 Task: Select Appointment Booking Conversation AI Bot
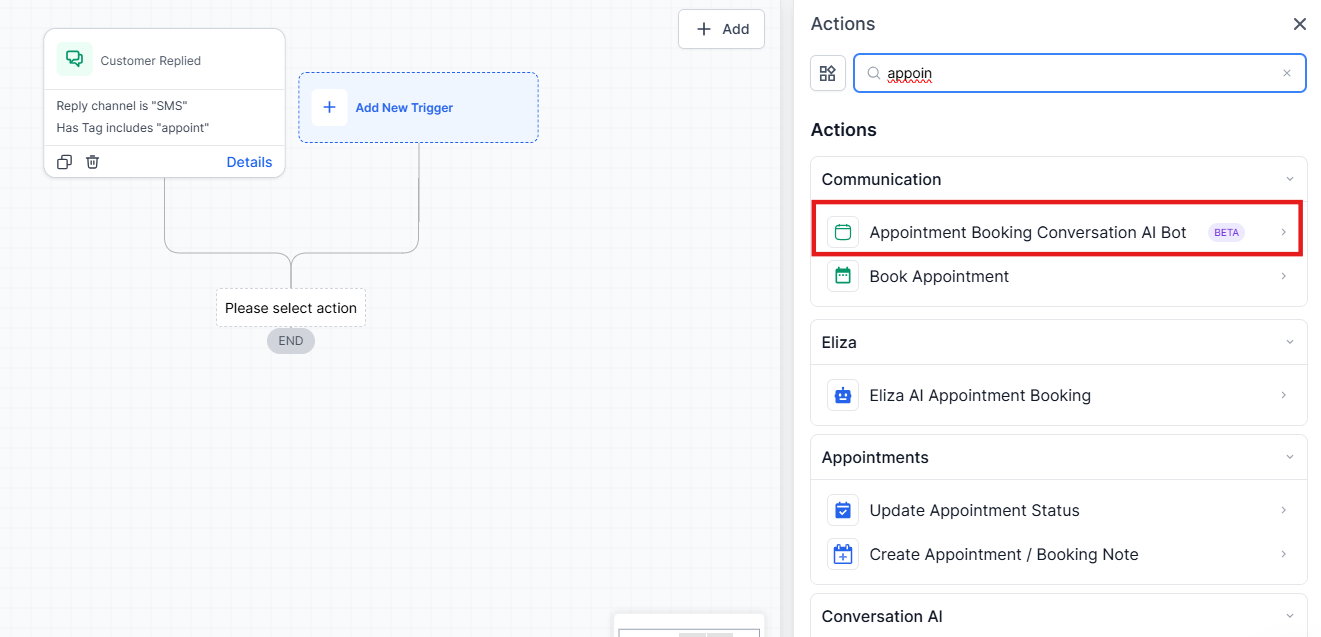tap(1027, 232)
